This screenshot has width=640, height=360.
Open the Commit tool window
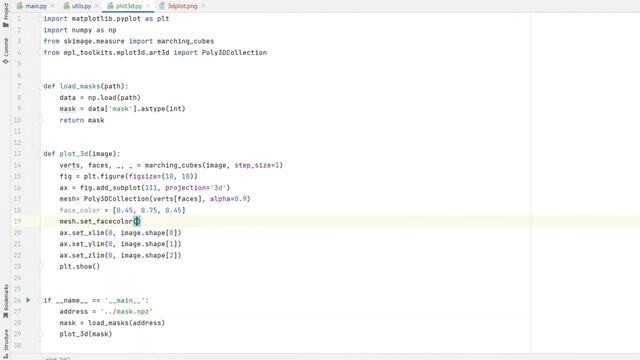pyautogui.click(x=6, y=51)
